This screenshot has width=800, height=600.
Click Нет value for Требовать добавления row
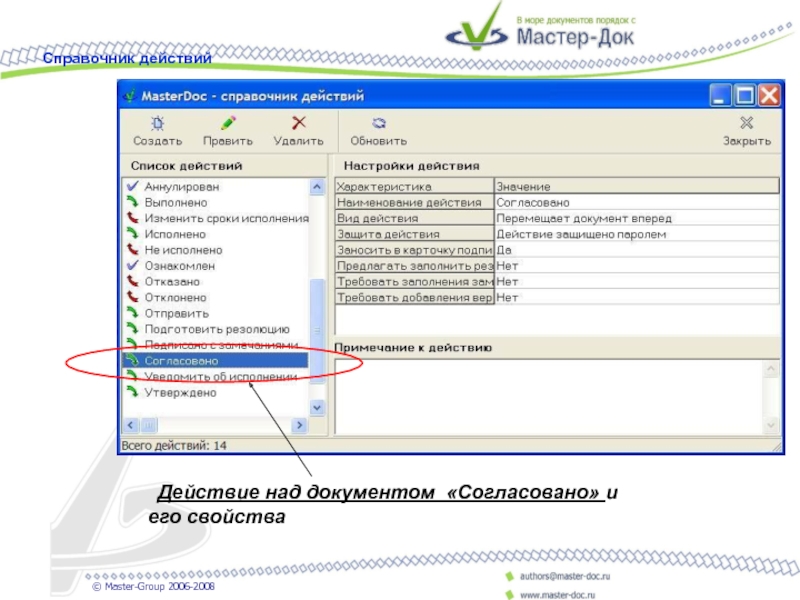tap(637, 297)
